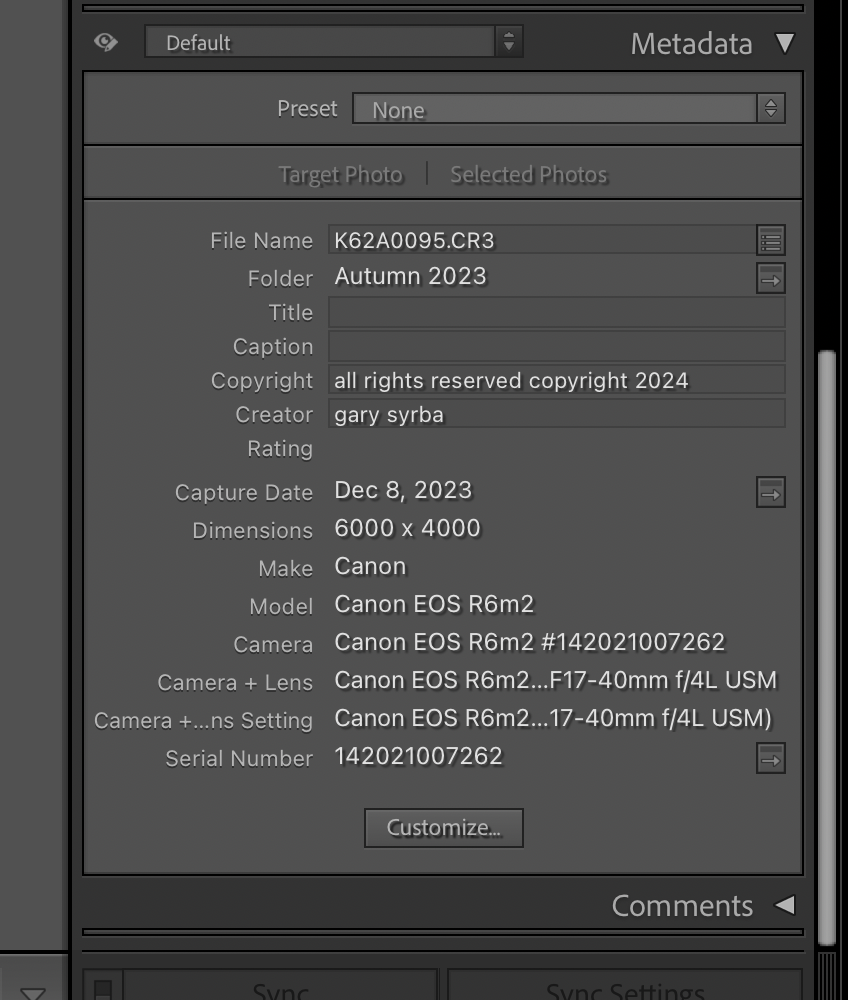Switch to the Target Photo tab

(340, 174)
